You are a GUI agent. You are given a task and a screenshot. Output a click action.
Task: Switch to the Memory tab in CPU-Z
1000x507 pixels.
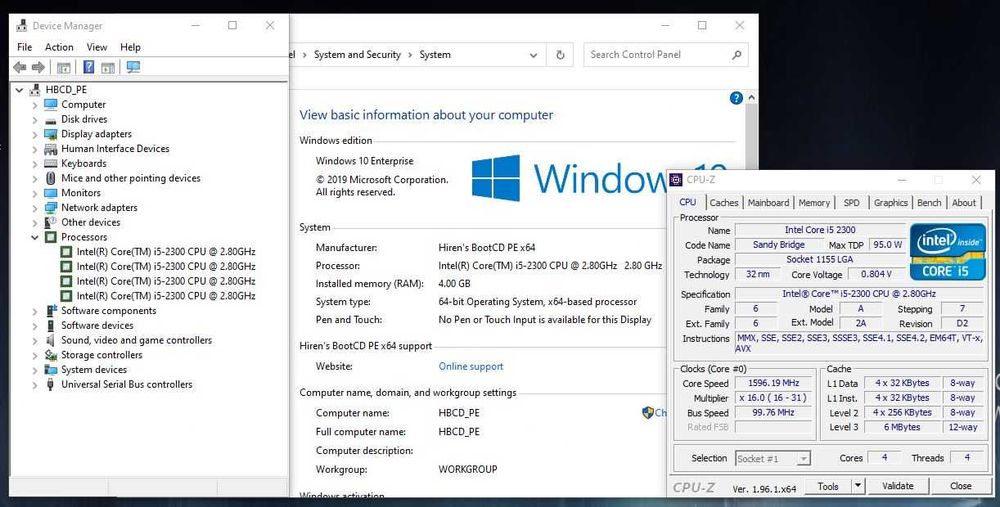814,203
